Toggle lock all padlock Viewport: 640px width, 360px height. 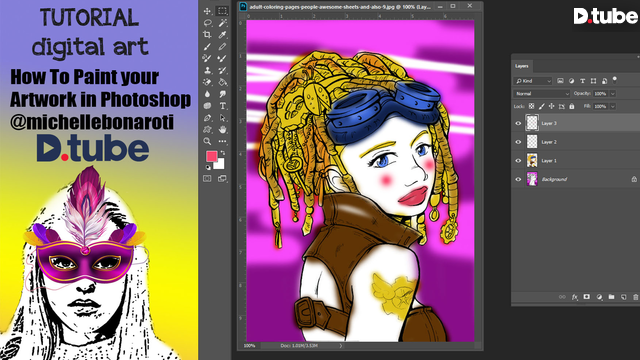click(x=572, y=106)
